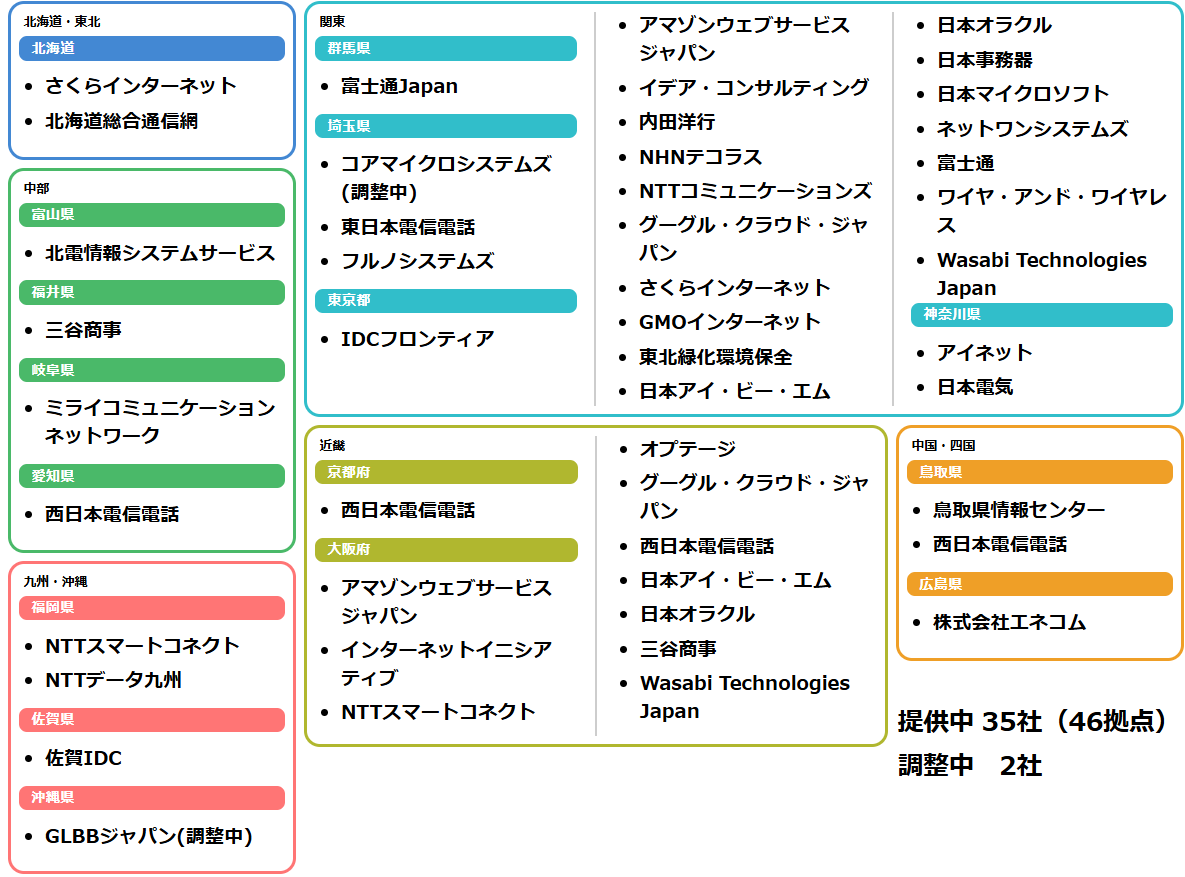Select IDCフロンティア entry

coord(417,339)
